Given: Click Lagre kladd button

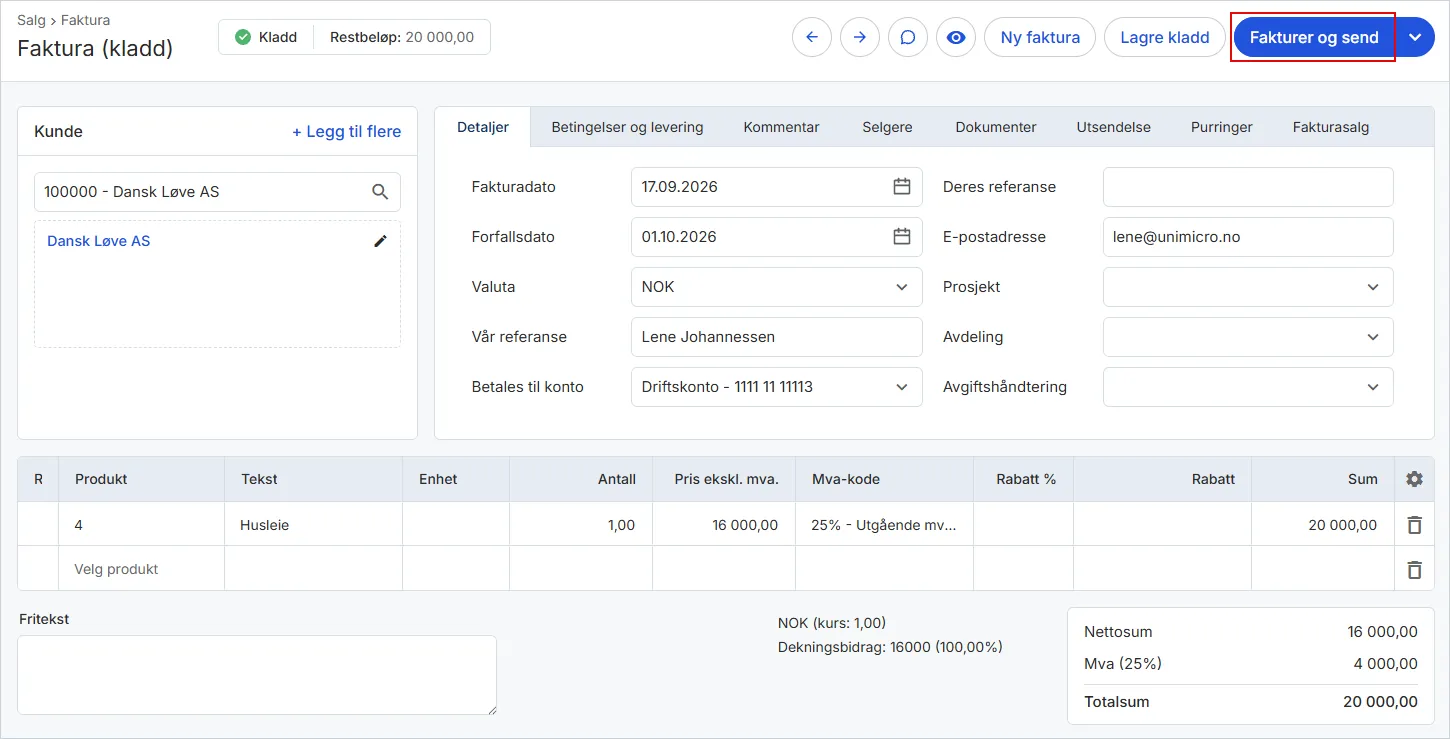Looking at the screenshot, I should (1165, 37).
